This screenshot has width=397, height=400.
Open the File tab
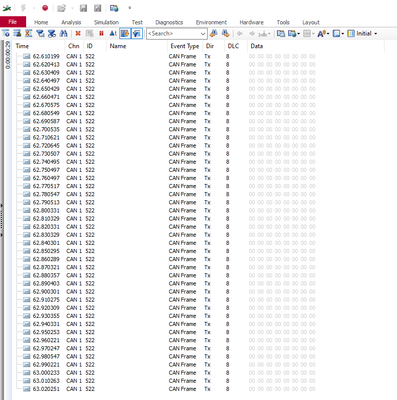[13, 22]
